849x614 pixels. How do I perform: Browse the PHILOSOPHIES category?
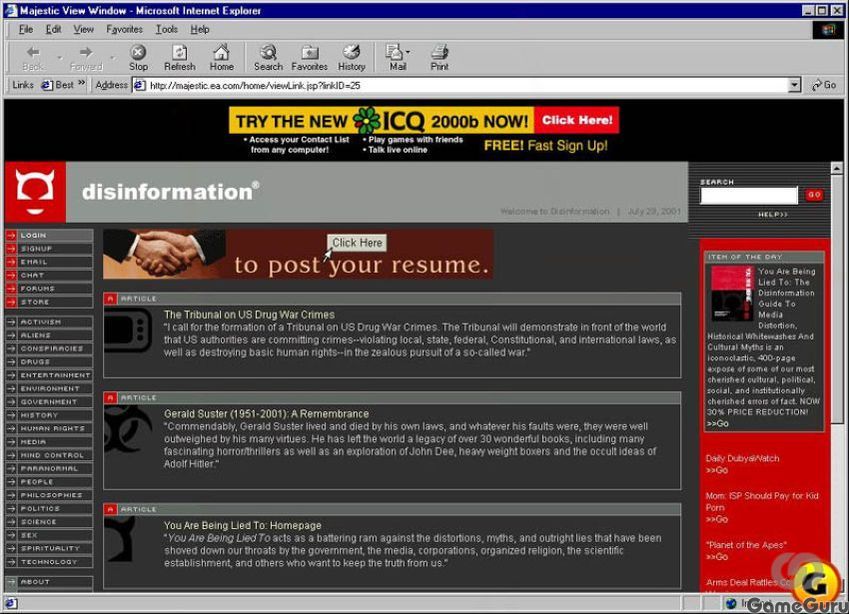(49, 495)
